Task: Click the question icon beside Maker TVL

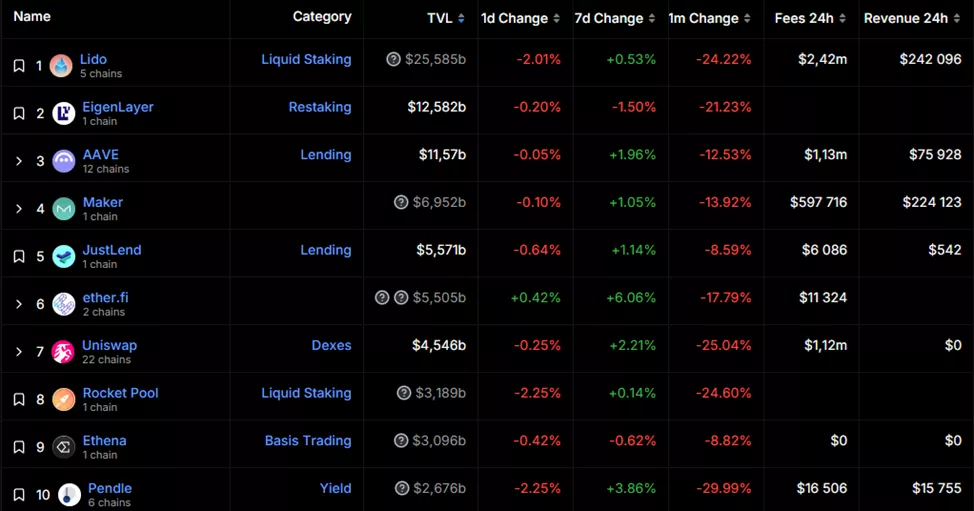Action: click(401, 203)
